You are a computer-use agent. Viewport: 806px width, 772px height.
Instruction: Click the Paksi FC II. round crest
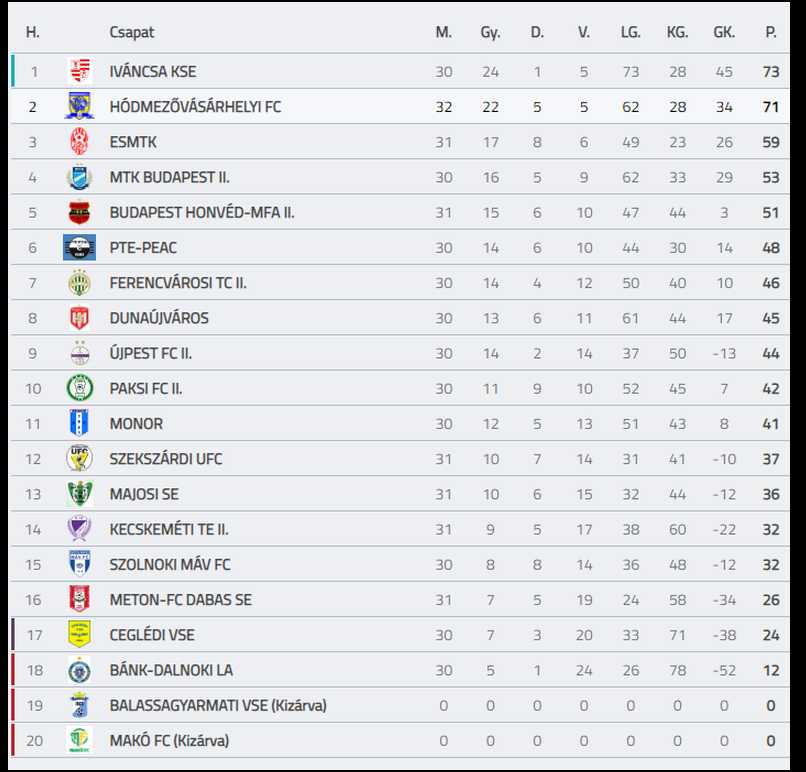pyautogui.click(x=80, y=388)
